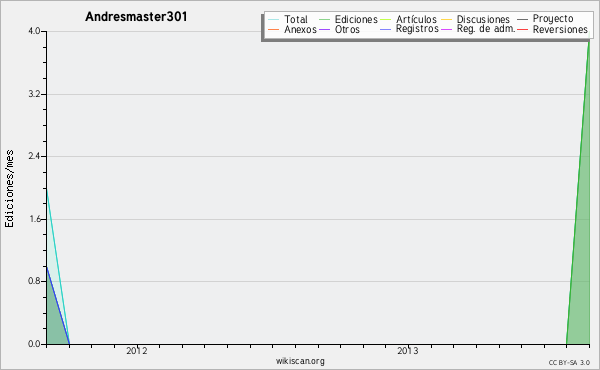Image resolution: width=600 pixels, height=370 pixels.
Task: Click the orange Anexos line color swatch
Action: coord(274,29)
